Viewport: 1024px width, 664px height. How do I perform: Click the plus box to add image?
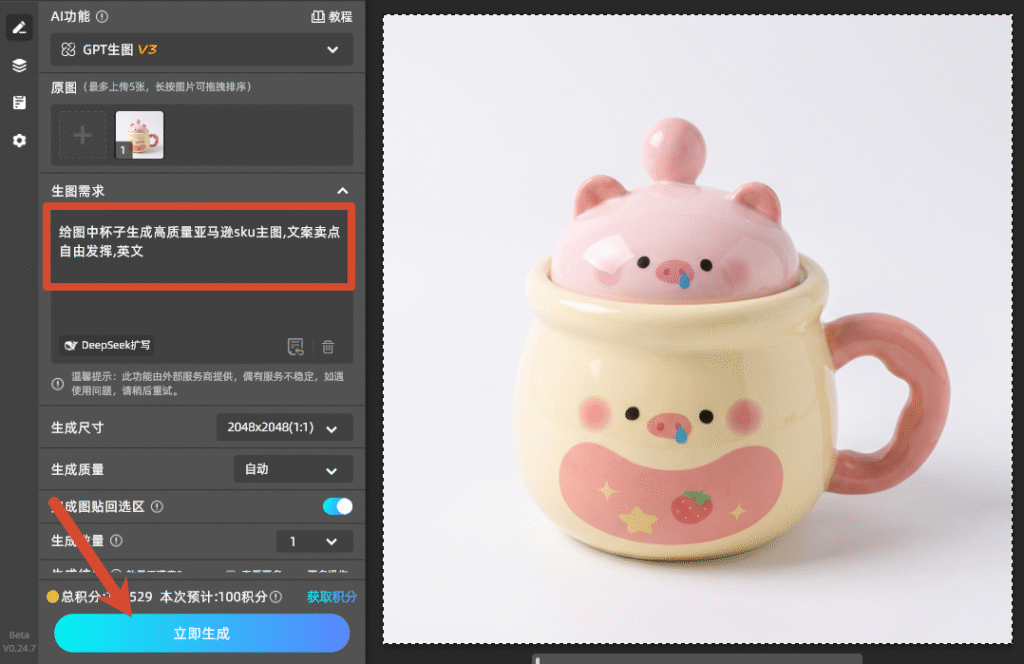(x=82, y=135)
